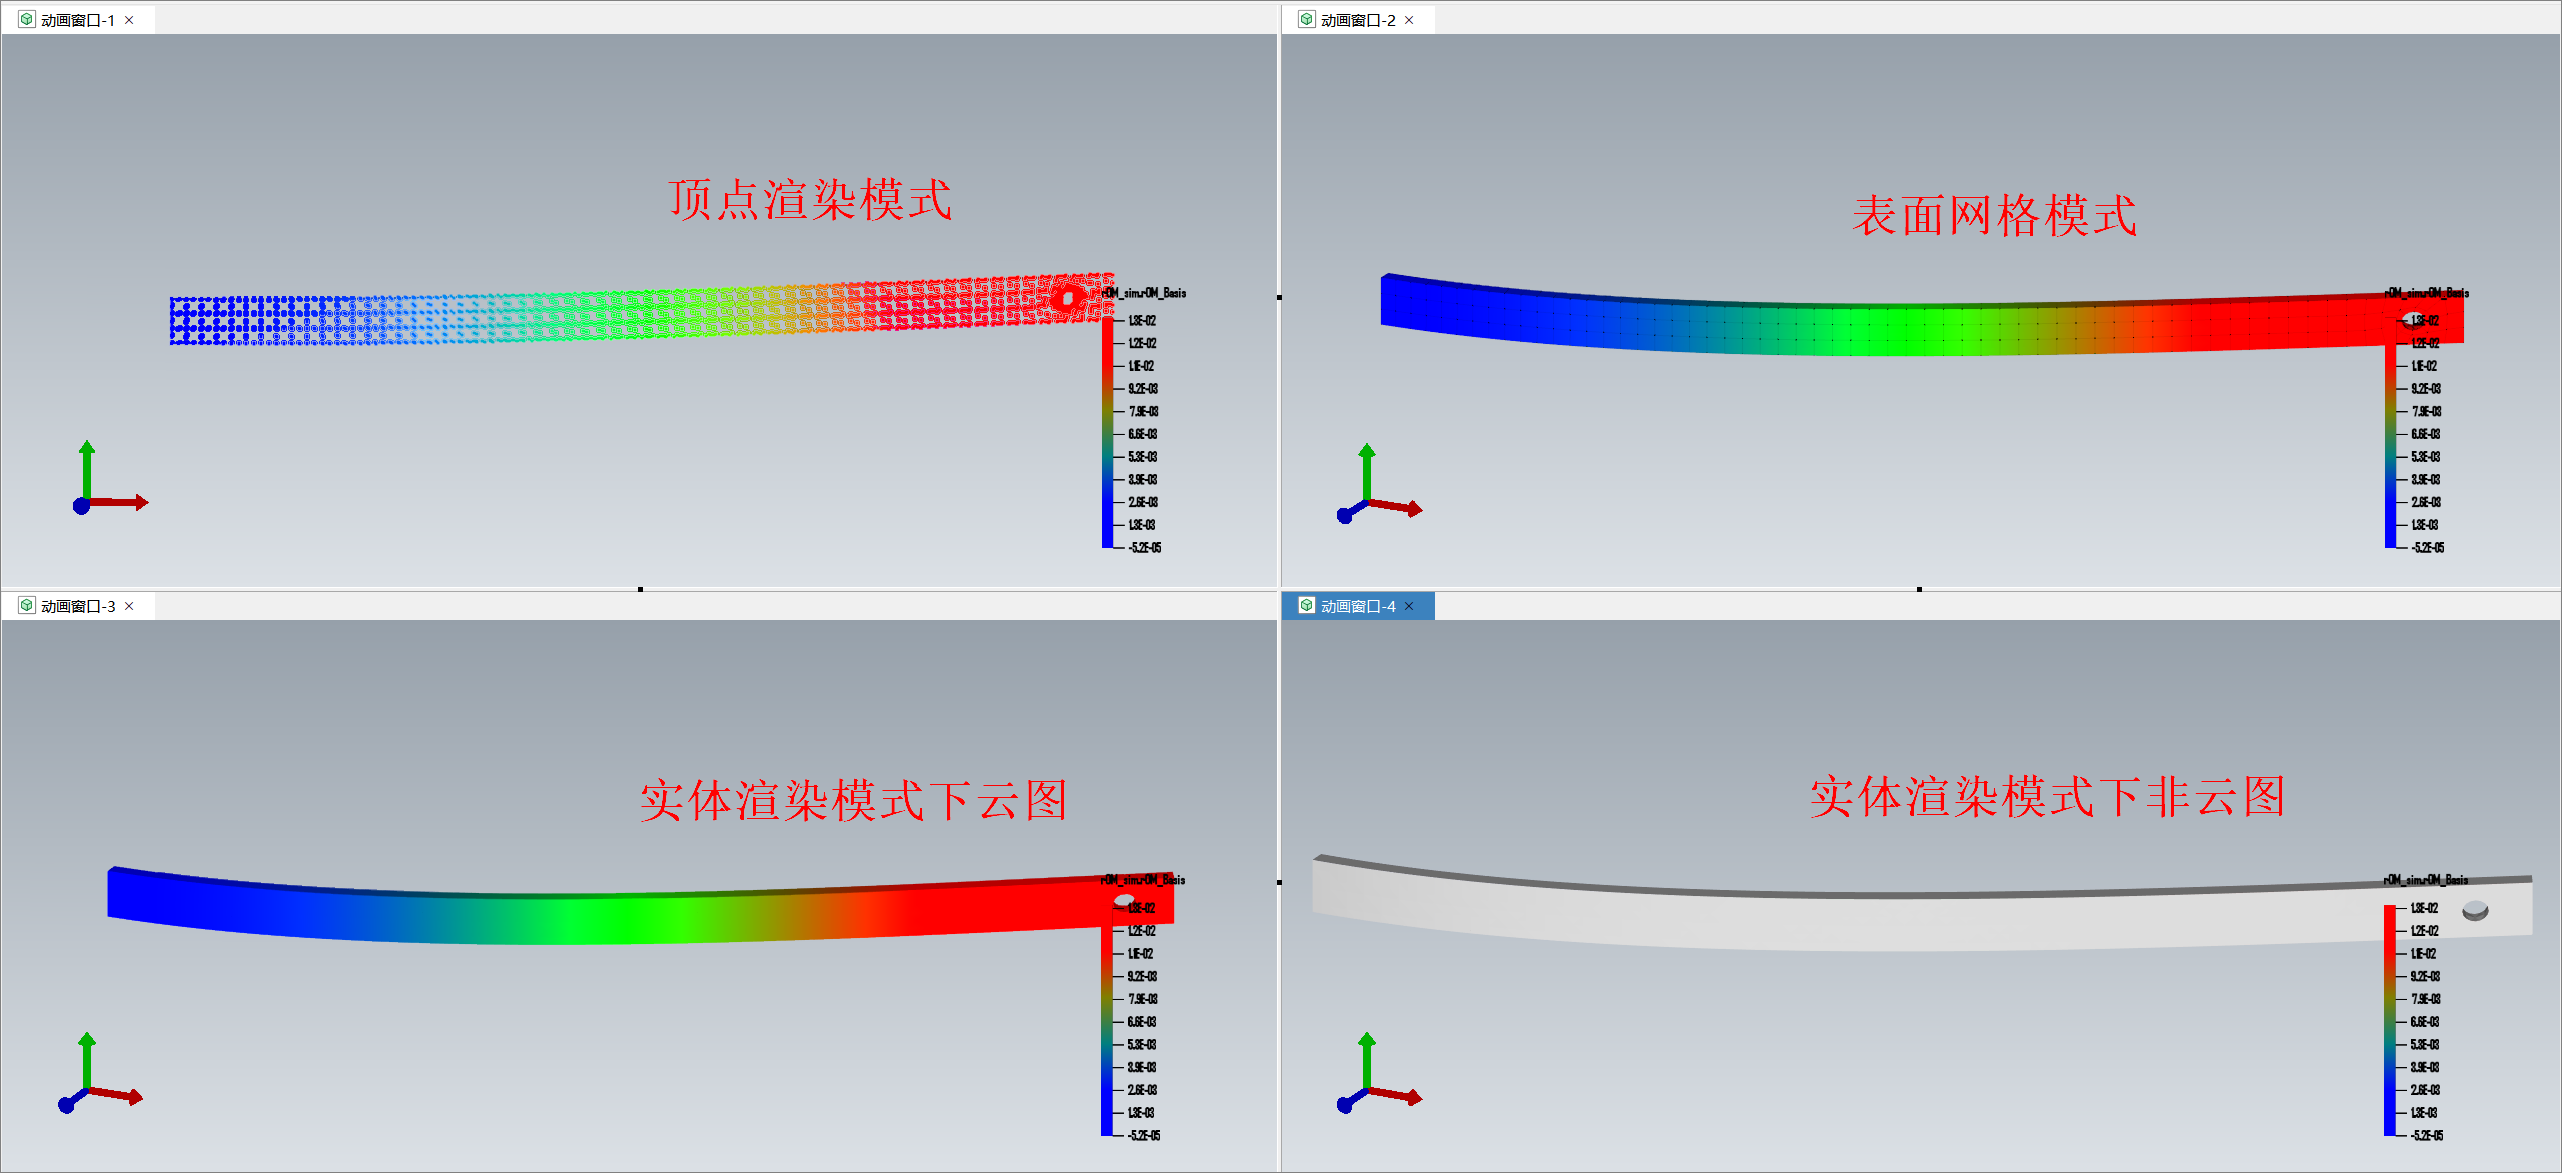Click the gray beam in non-contour window
The width and height of the screenshot is (2562, 1173).
[1800, 920]
